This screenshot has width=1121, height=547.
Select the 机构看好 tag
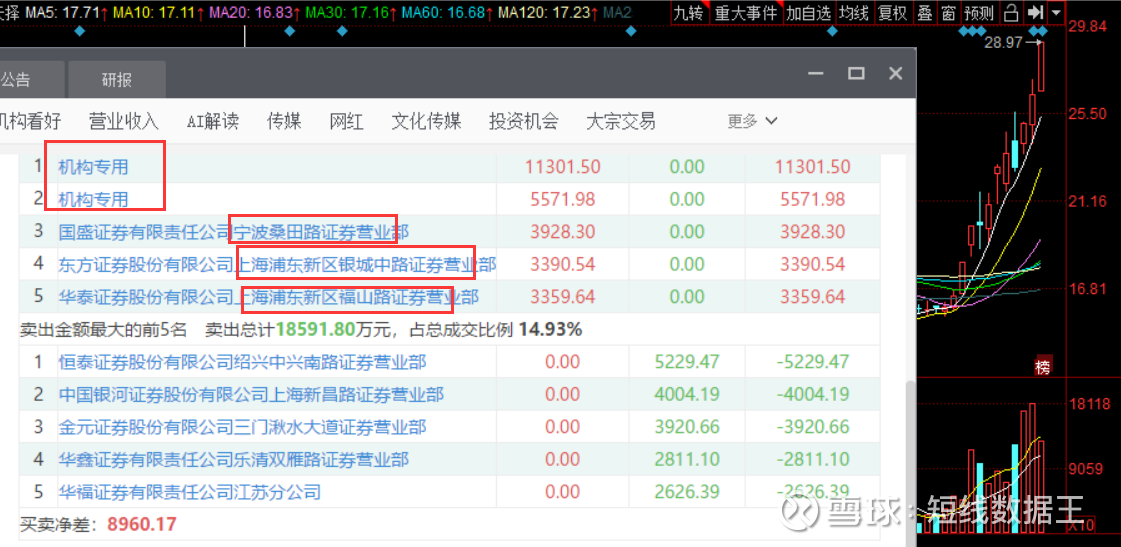pyautogui.click(x=29, y=121)
